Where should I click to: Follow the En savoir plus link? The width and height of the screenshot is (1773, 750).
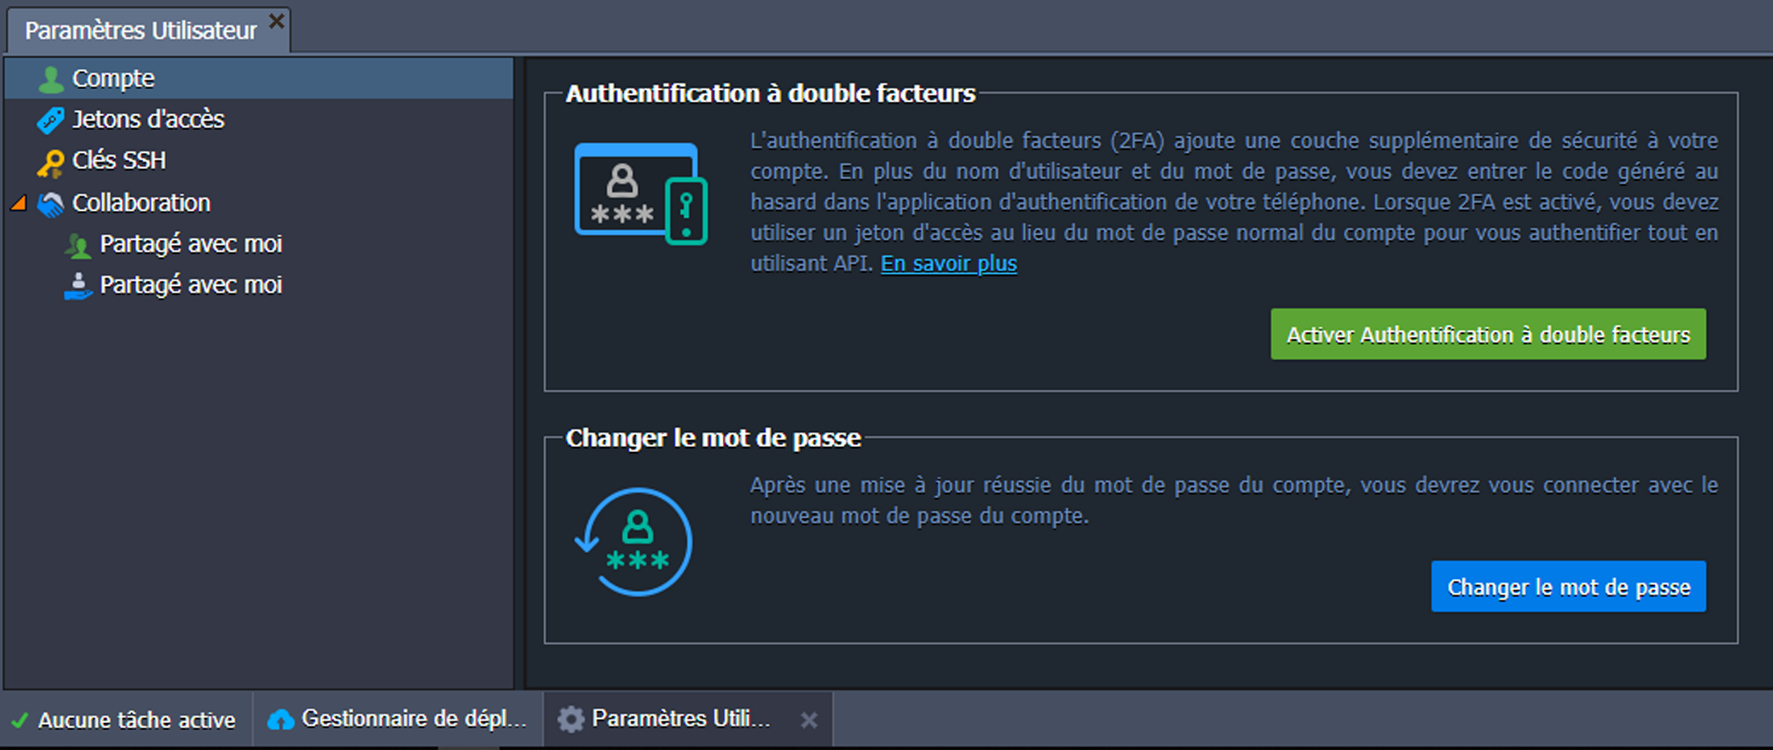[948, 264]
